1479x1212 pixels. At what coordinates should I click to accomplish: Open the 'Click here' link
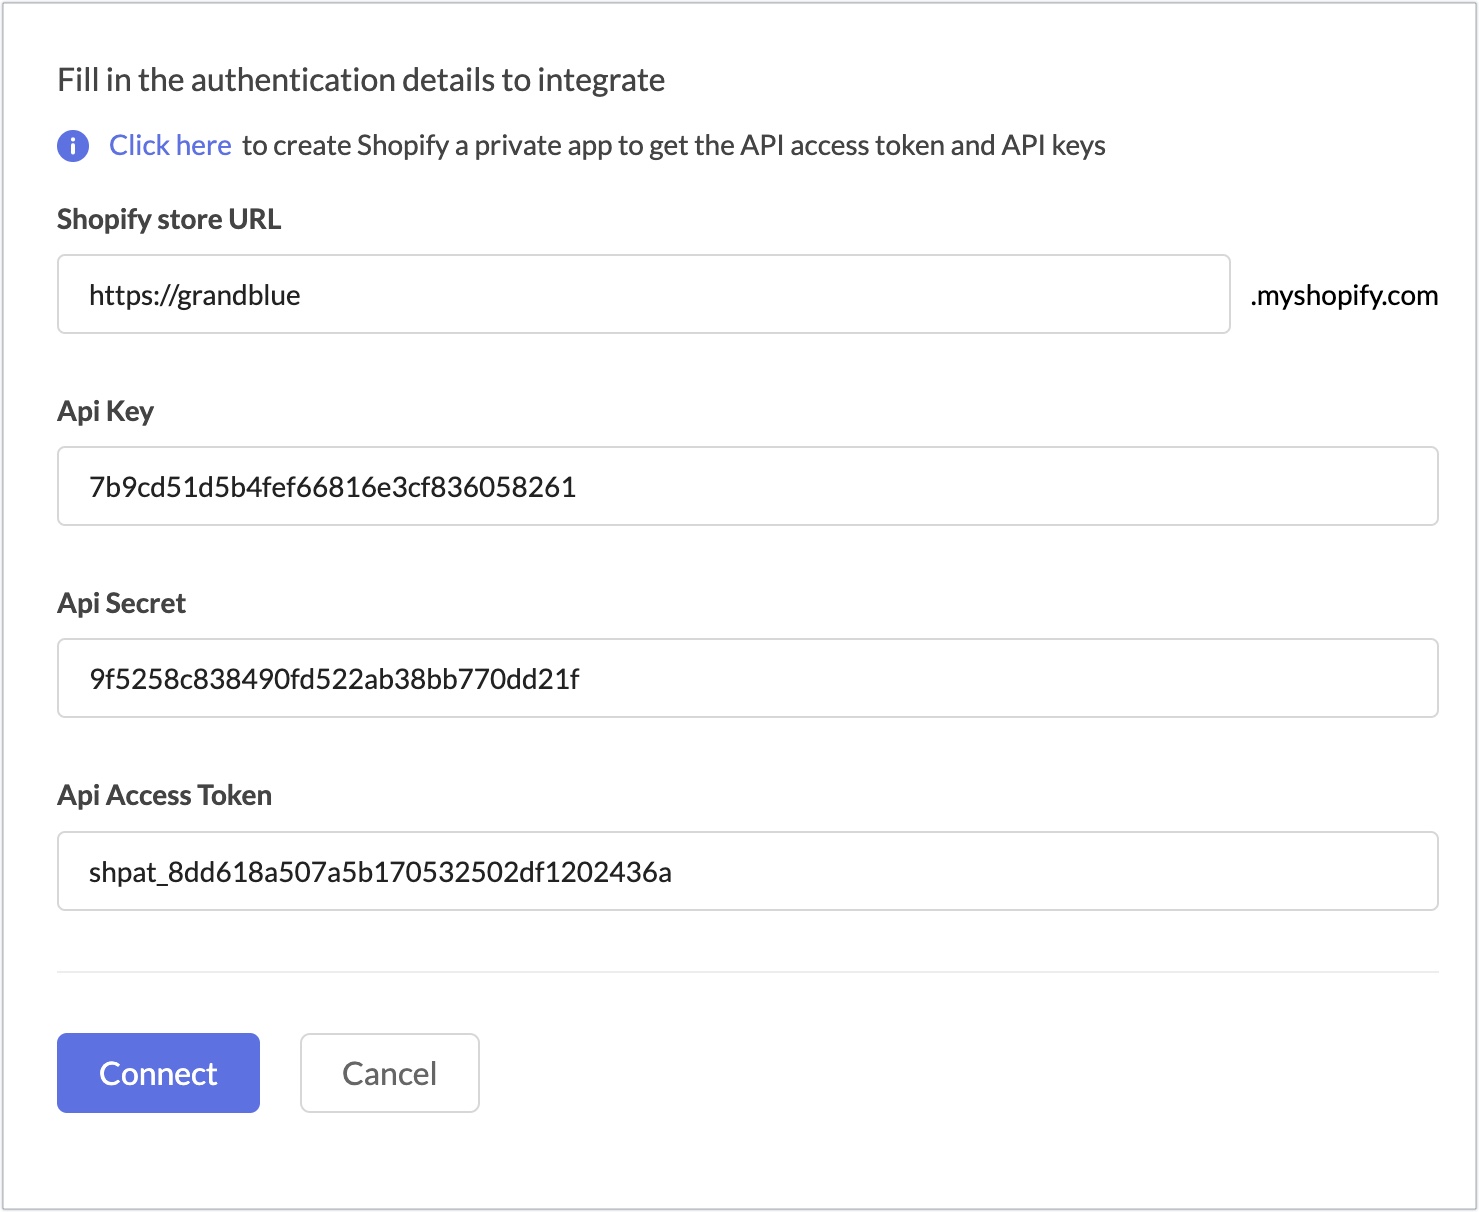[170, 146]
